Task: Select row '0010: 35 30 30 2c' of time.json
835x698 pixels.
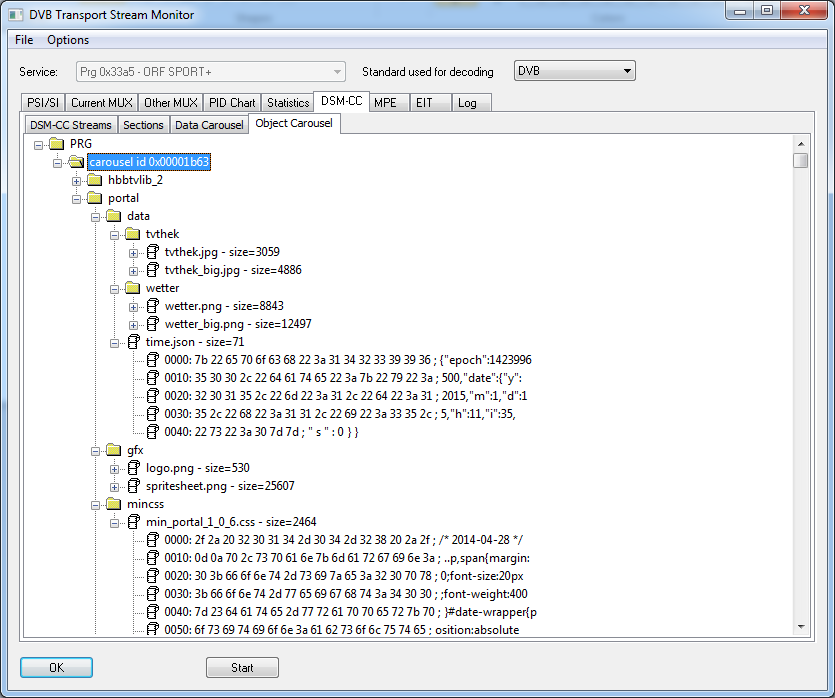Action: [x=343, y=378]
